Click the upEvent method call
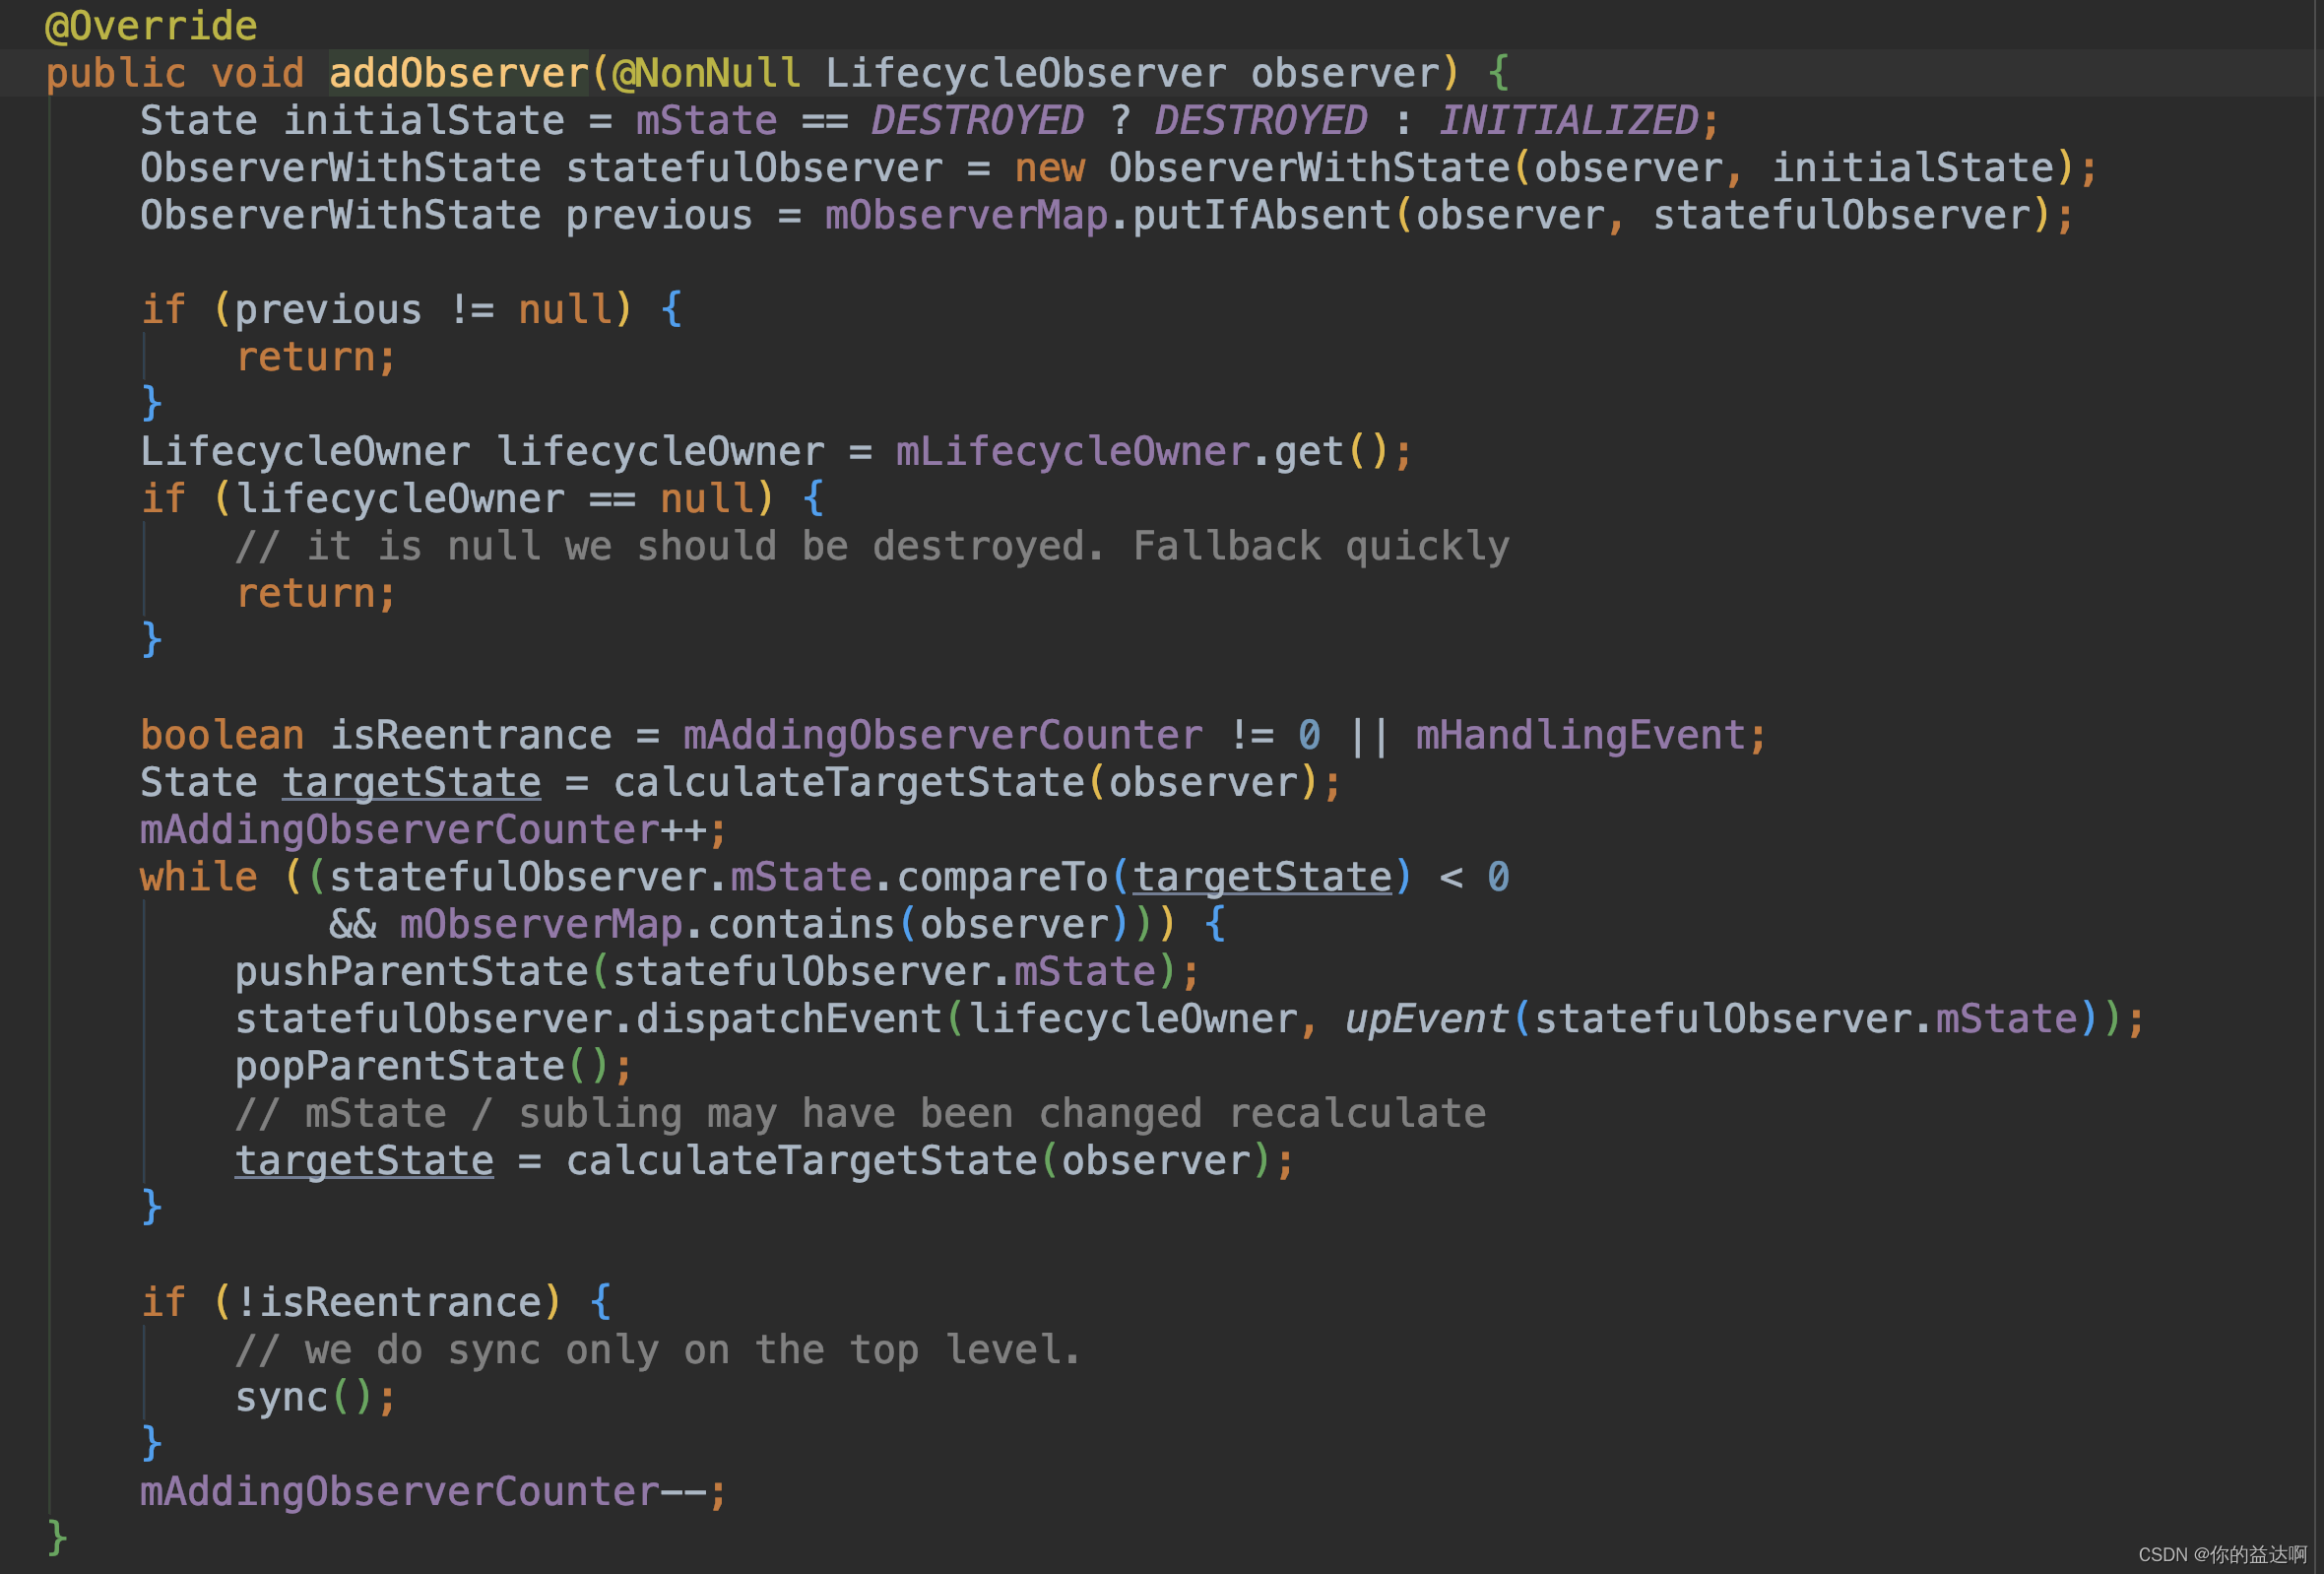 pos(1425,1018)
